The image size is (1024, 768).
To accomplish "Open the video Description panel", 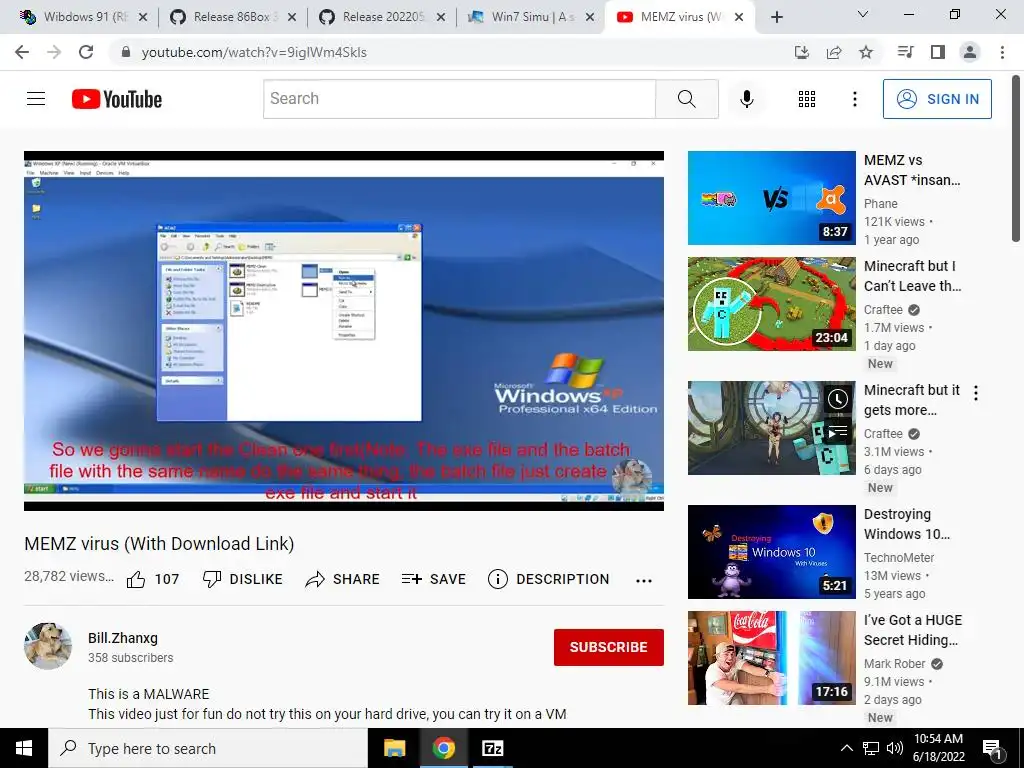I will coord(549,579).
